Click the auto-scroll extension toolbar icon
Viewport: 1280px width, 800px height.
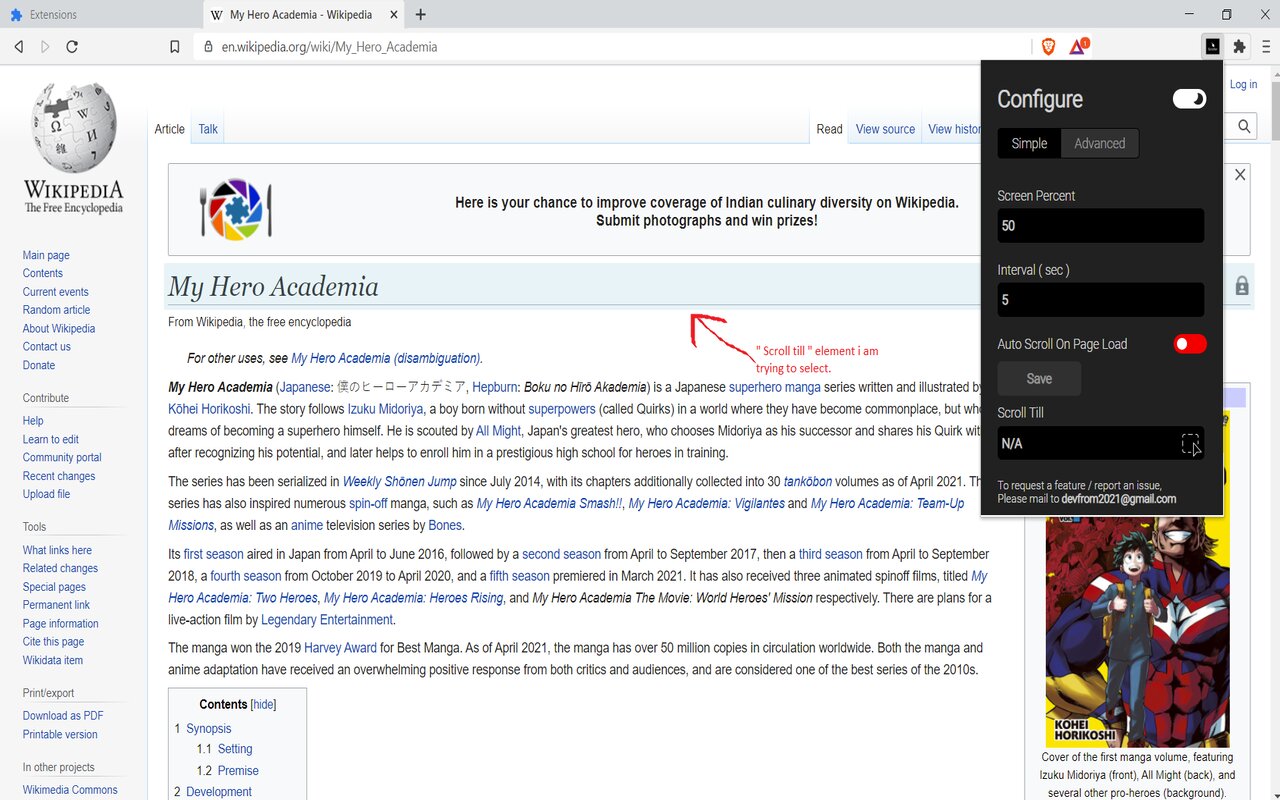click(x=1212, y=47)
